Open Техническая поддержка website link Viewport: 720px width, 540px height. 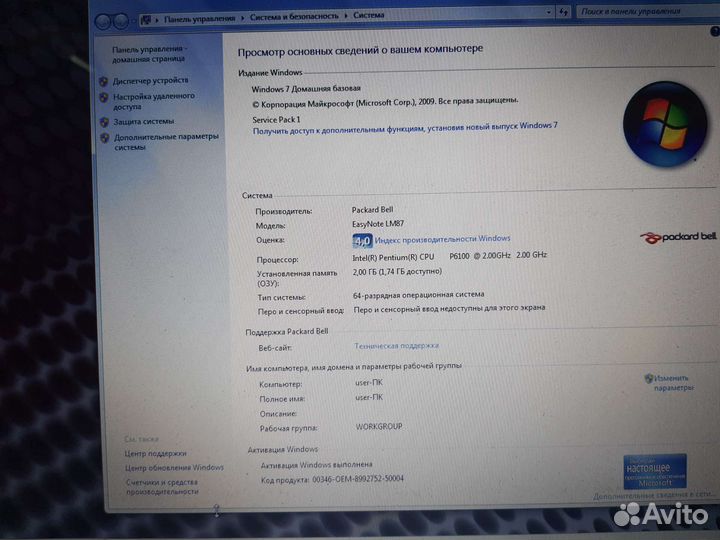click(396, 345)
